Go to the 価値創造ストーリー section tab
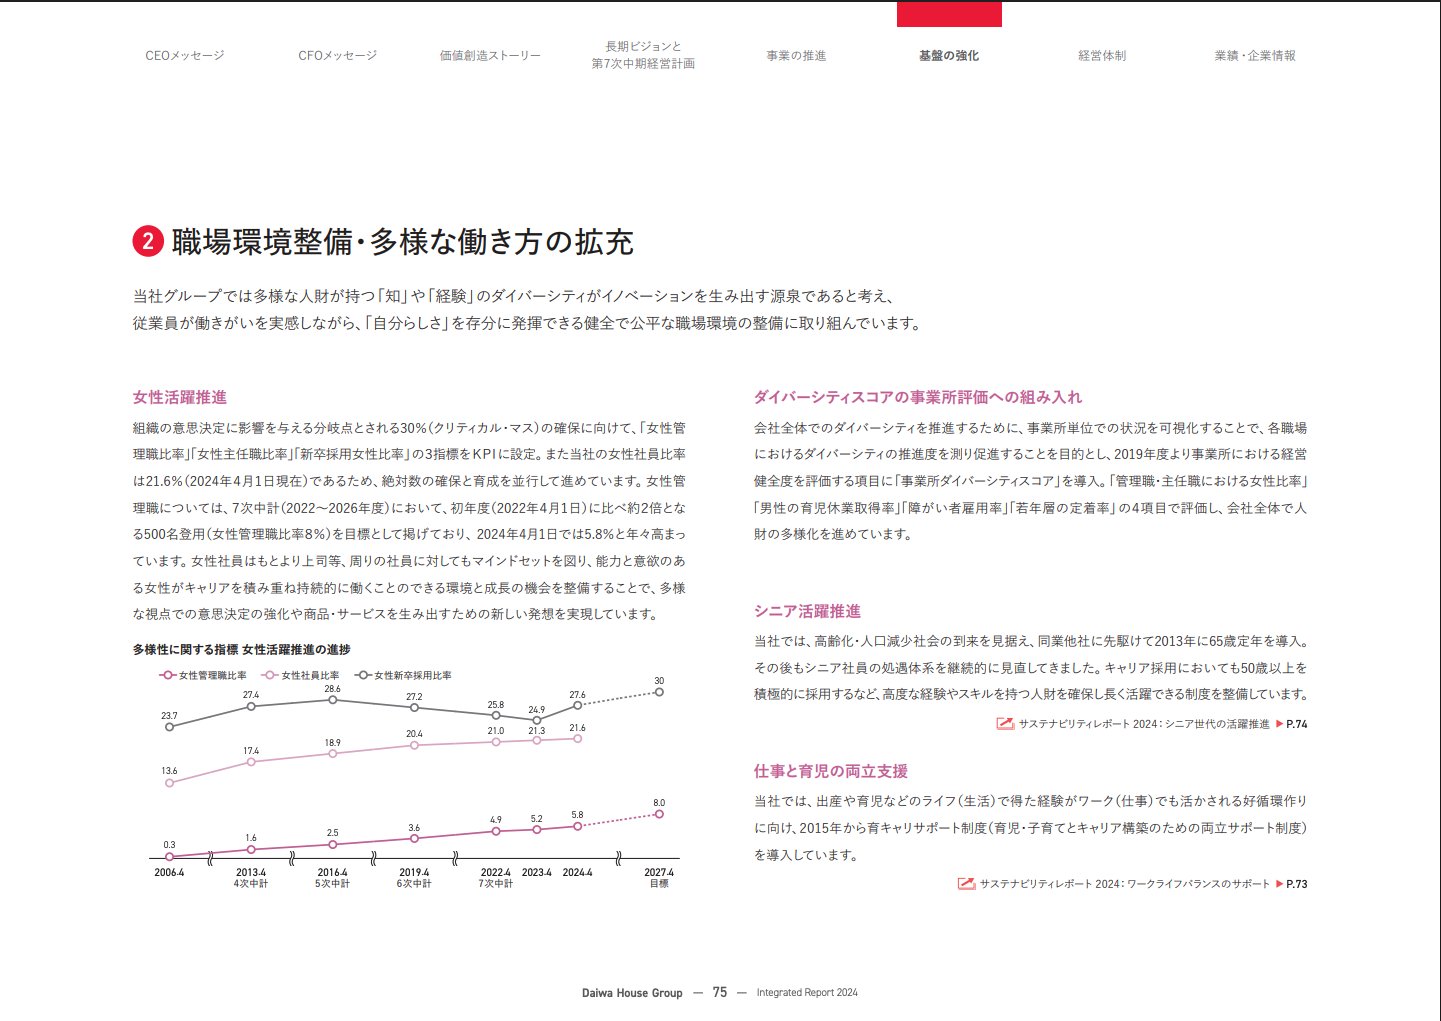 tap(490, 56)
